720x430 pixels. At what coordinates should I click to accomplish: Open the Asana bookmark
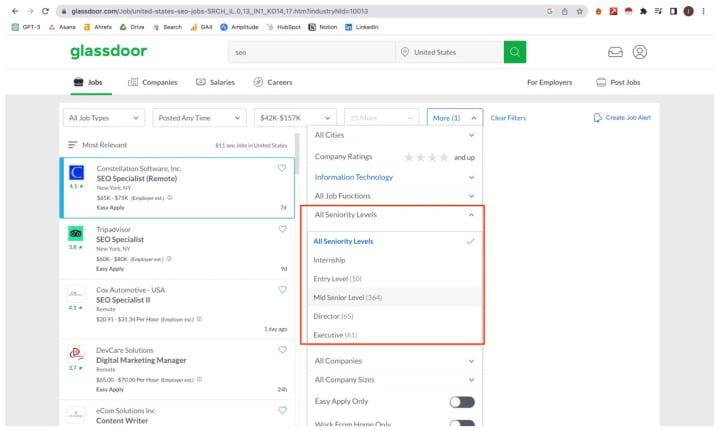pos(62,27)
